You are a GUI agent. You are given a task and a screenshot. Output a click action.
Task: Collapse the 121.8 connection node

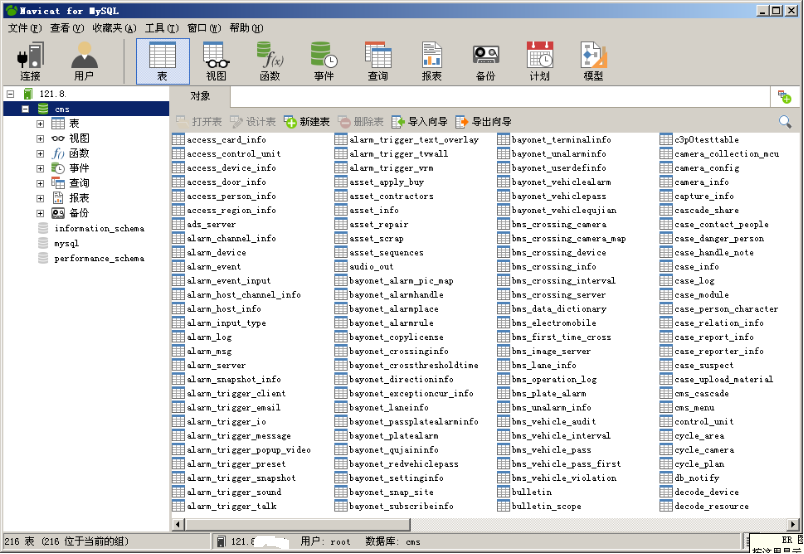[10, 94]
